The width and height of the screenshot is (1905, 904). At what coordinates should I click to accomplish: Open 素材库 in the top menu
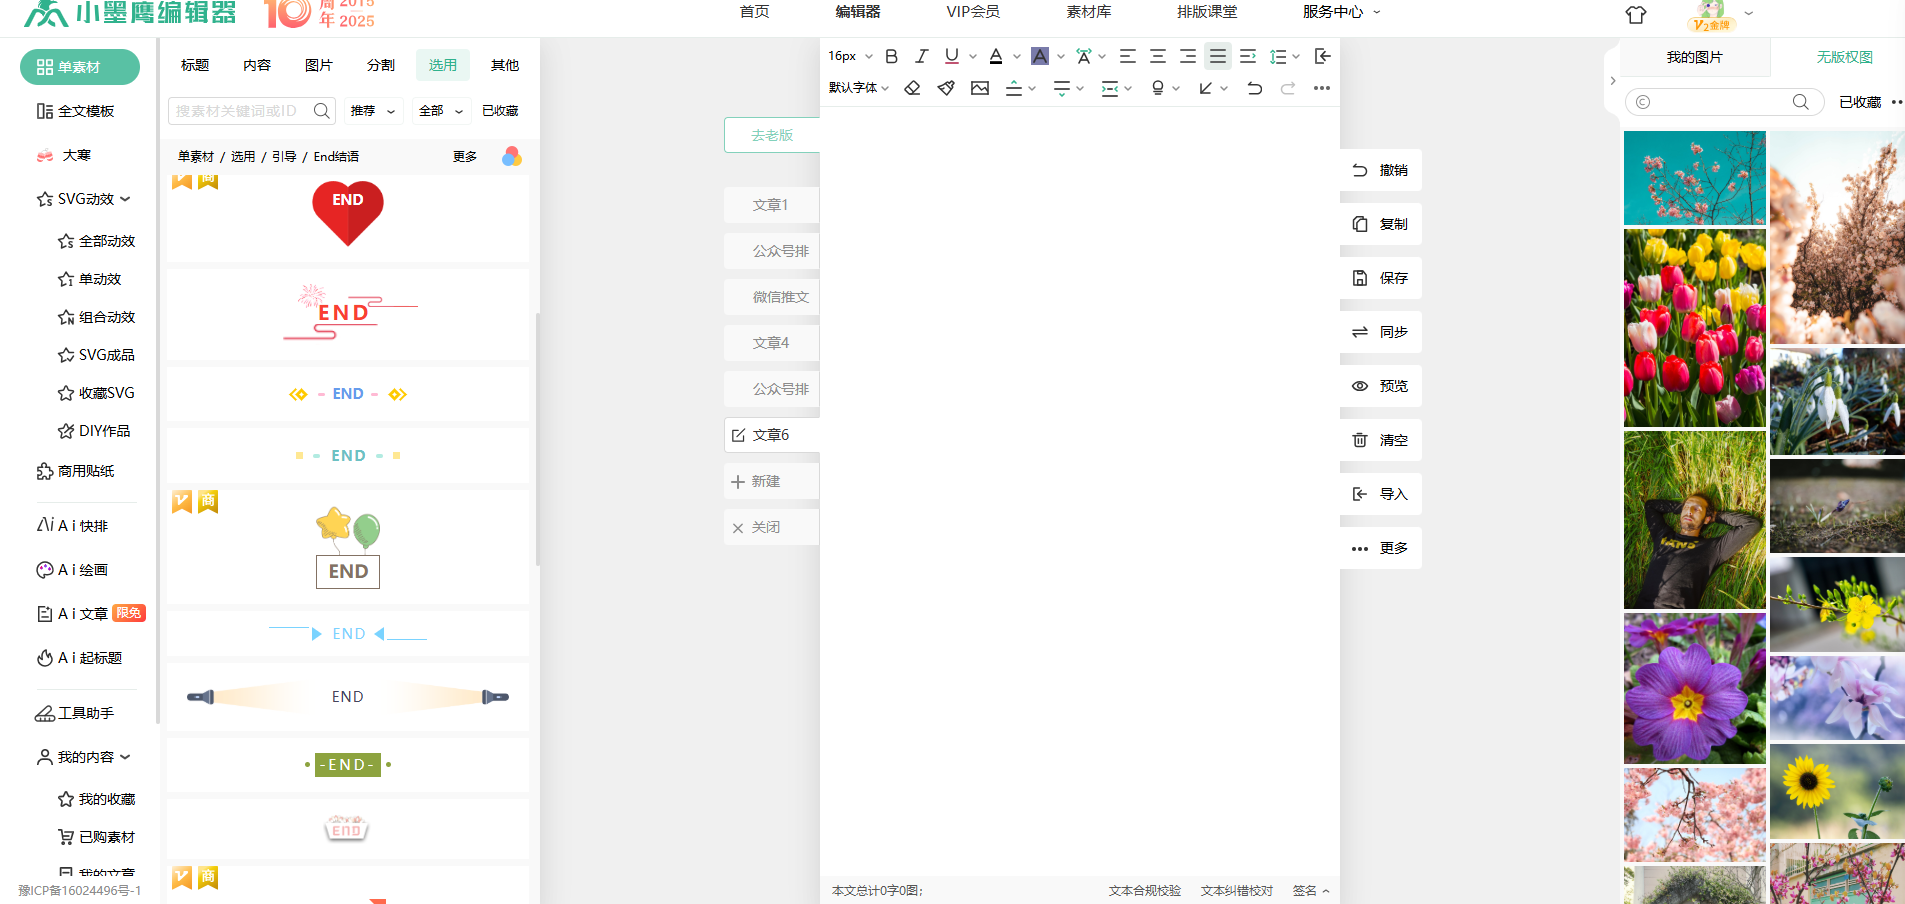tap(1088, 12)
